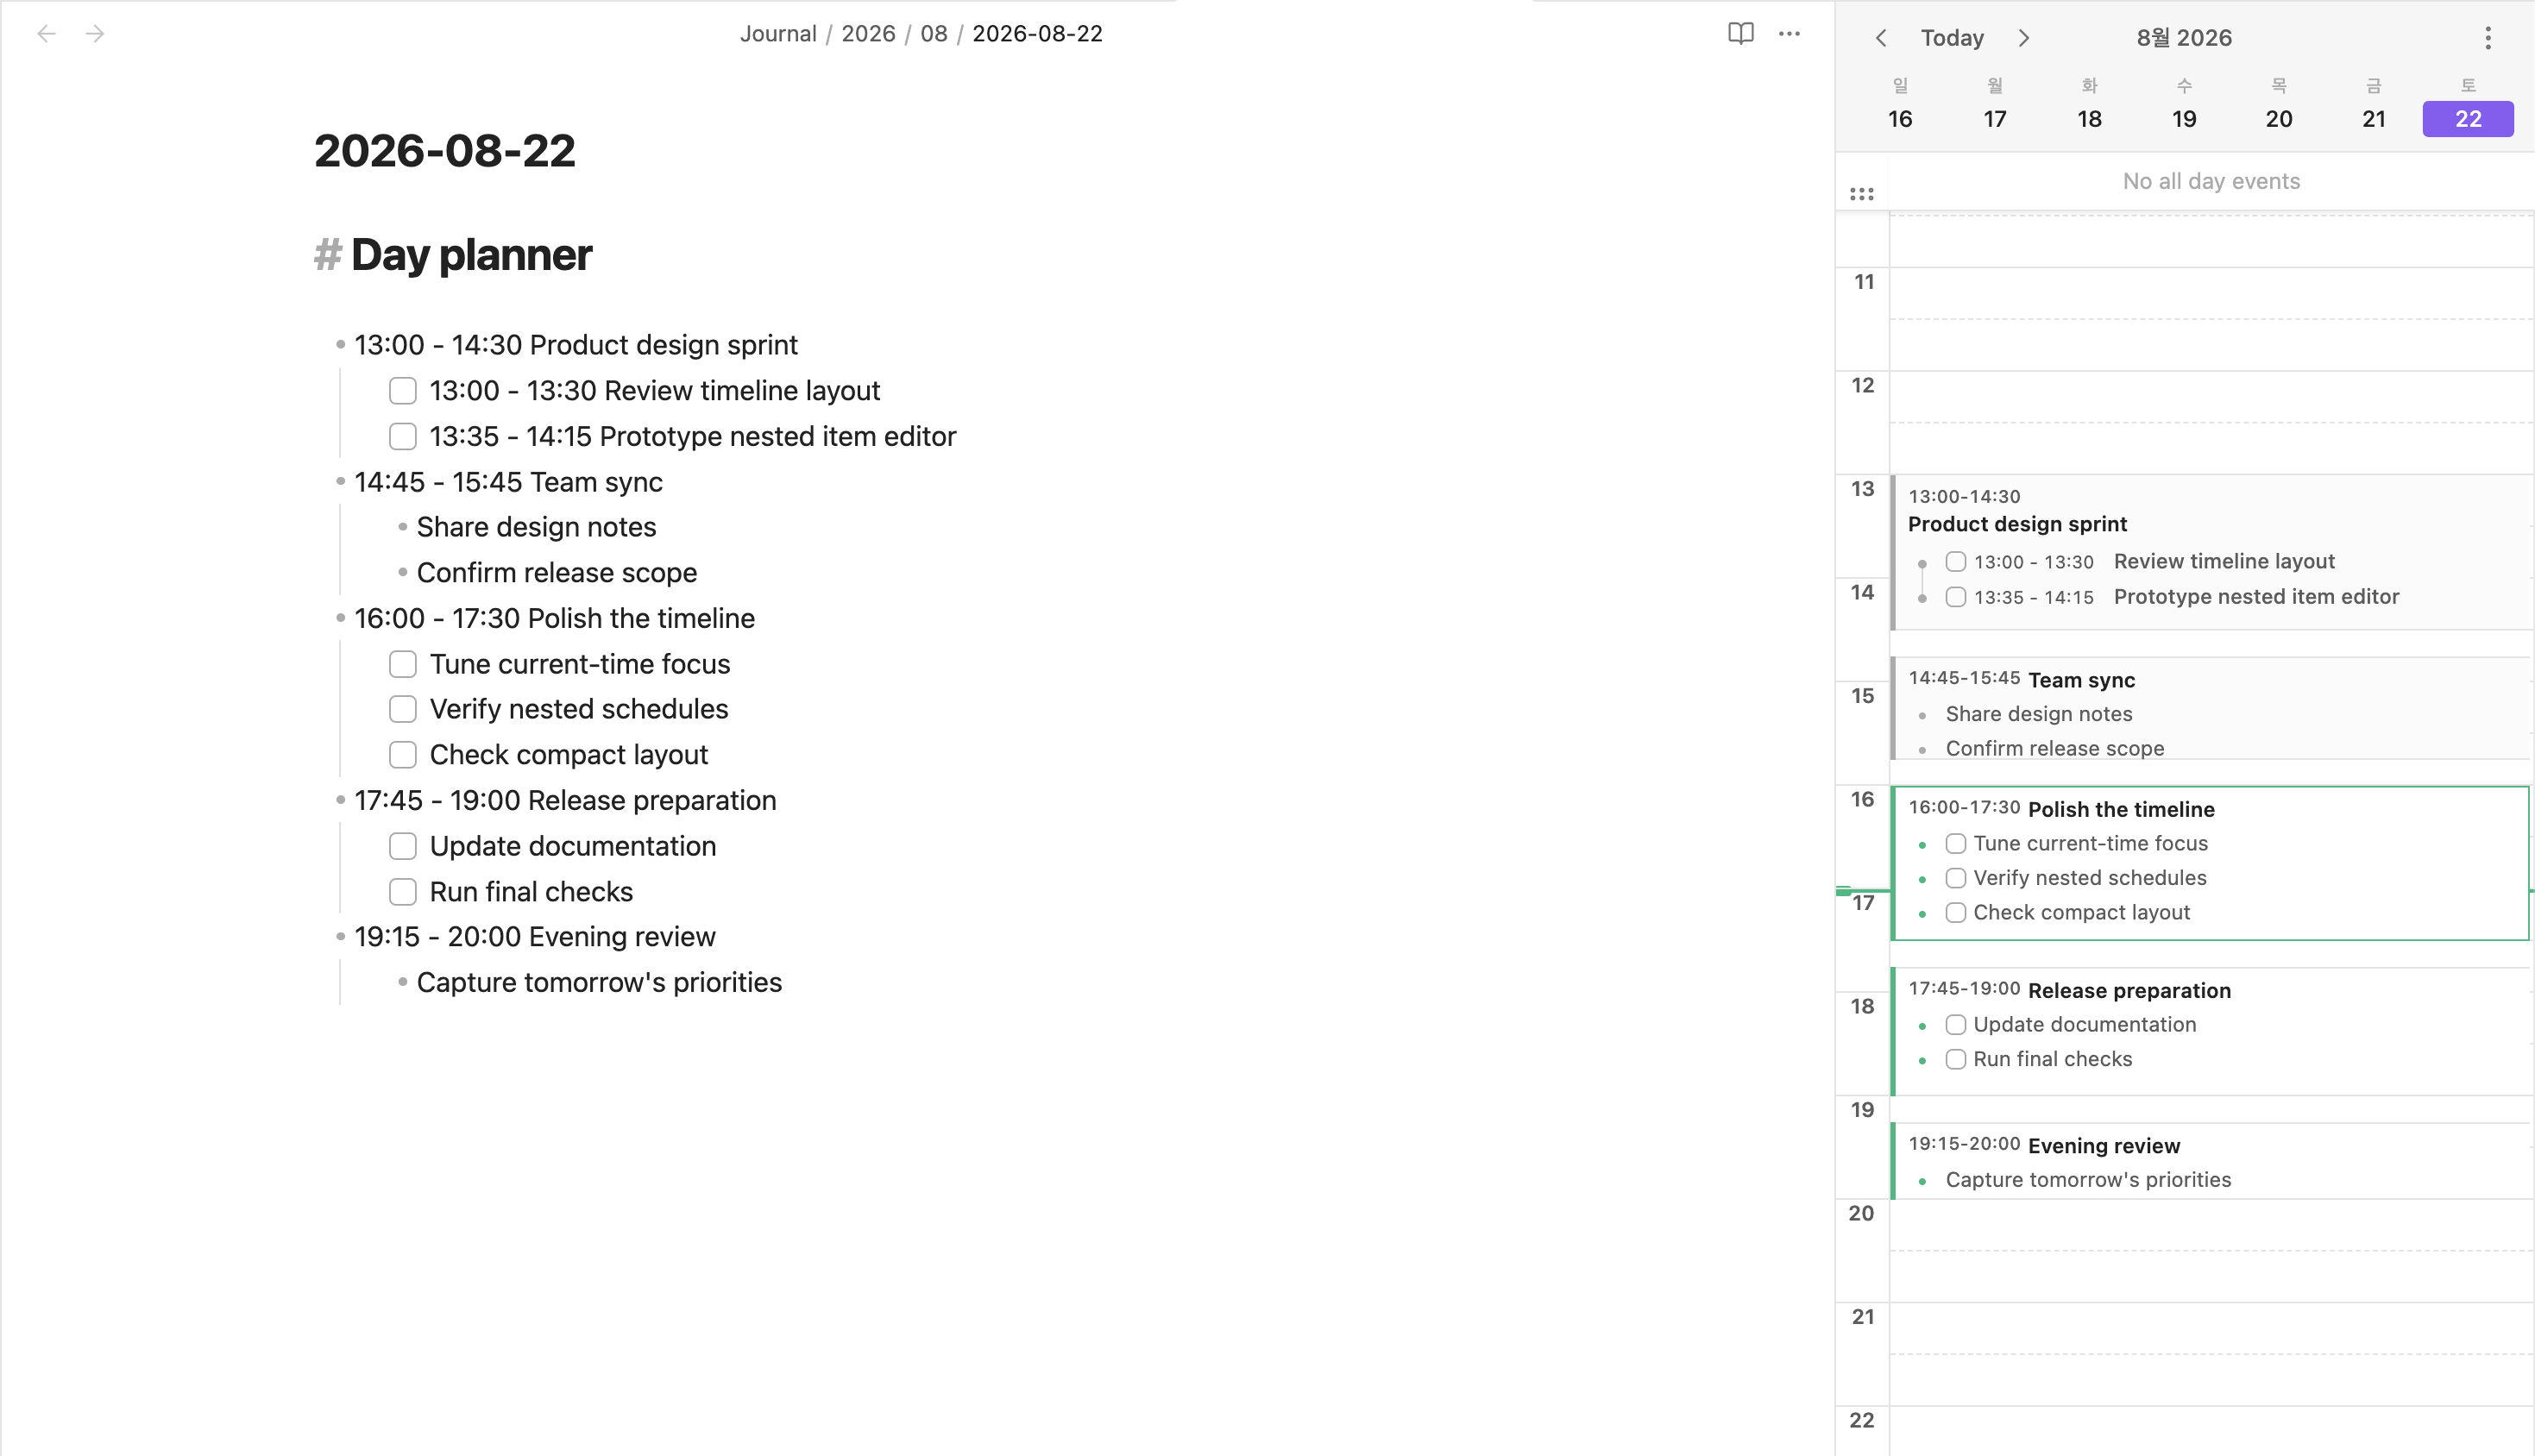Collapse the Team sync bullet in note

(340, 482)
